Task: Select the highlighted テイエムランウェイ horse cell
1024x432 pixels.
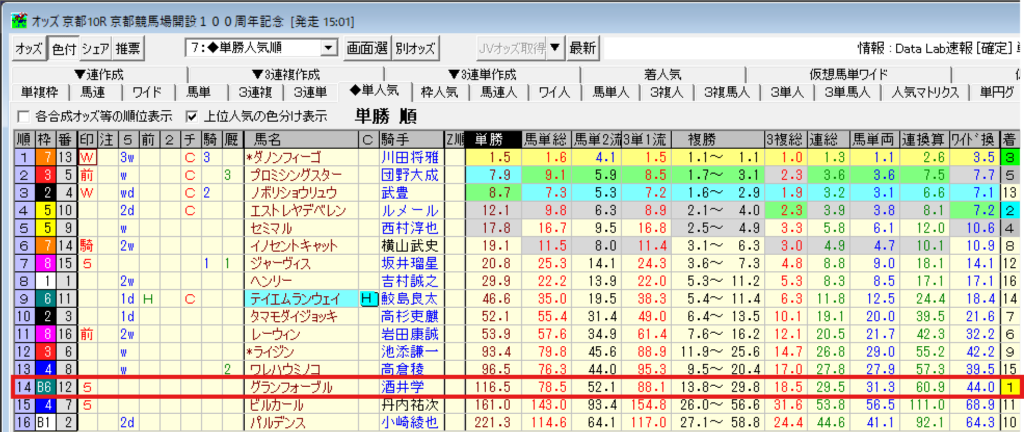Action: coord(301,298)
